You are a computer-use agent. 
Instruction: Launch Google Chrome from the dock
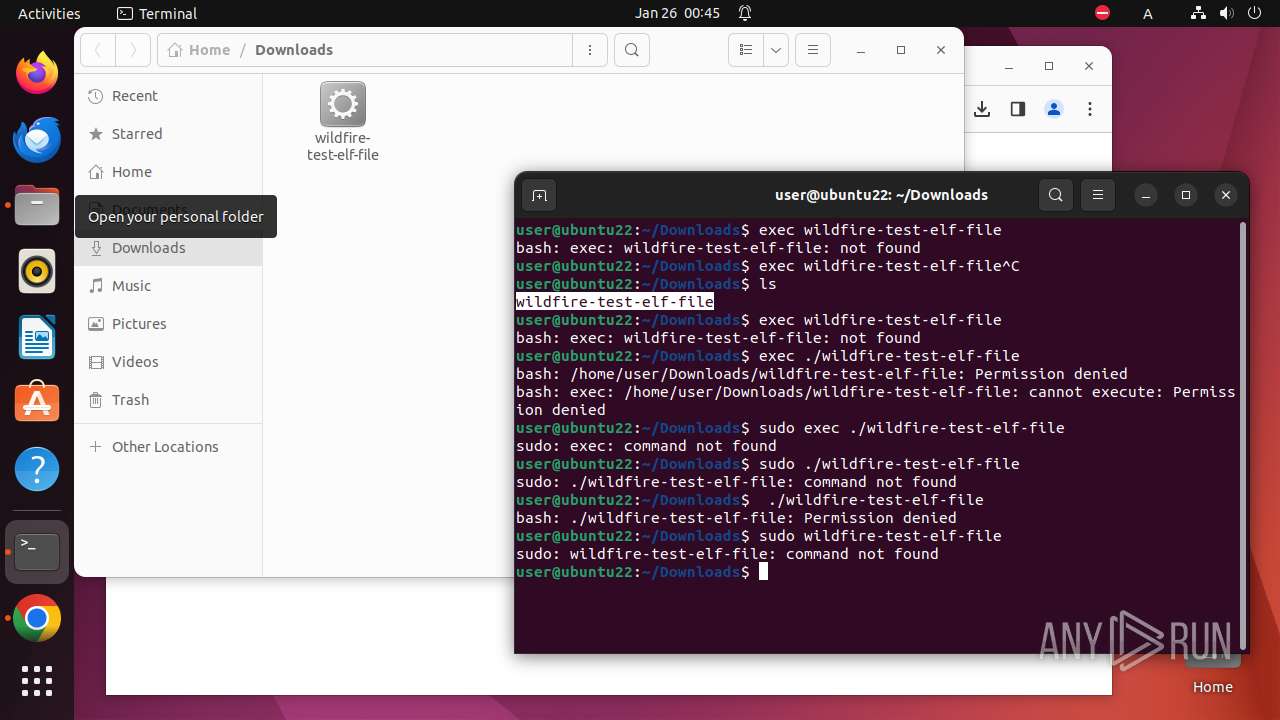(37, 619)
